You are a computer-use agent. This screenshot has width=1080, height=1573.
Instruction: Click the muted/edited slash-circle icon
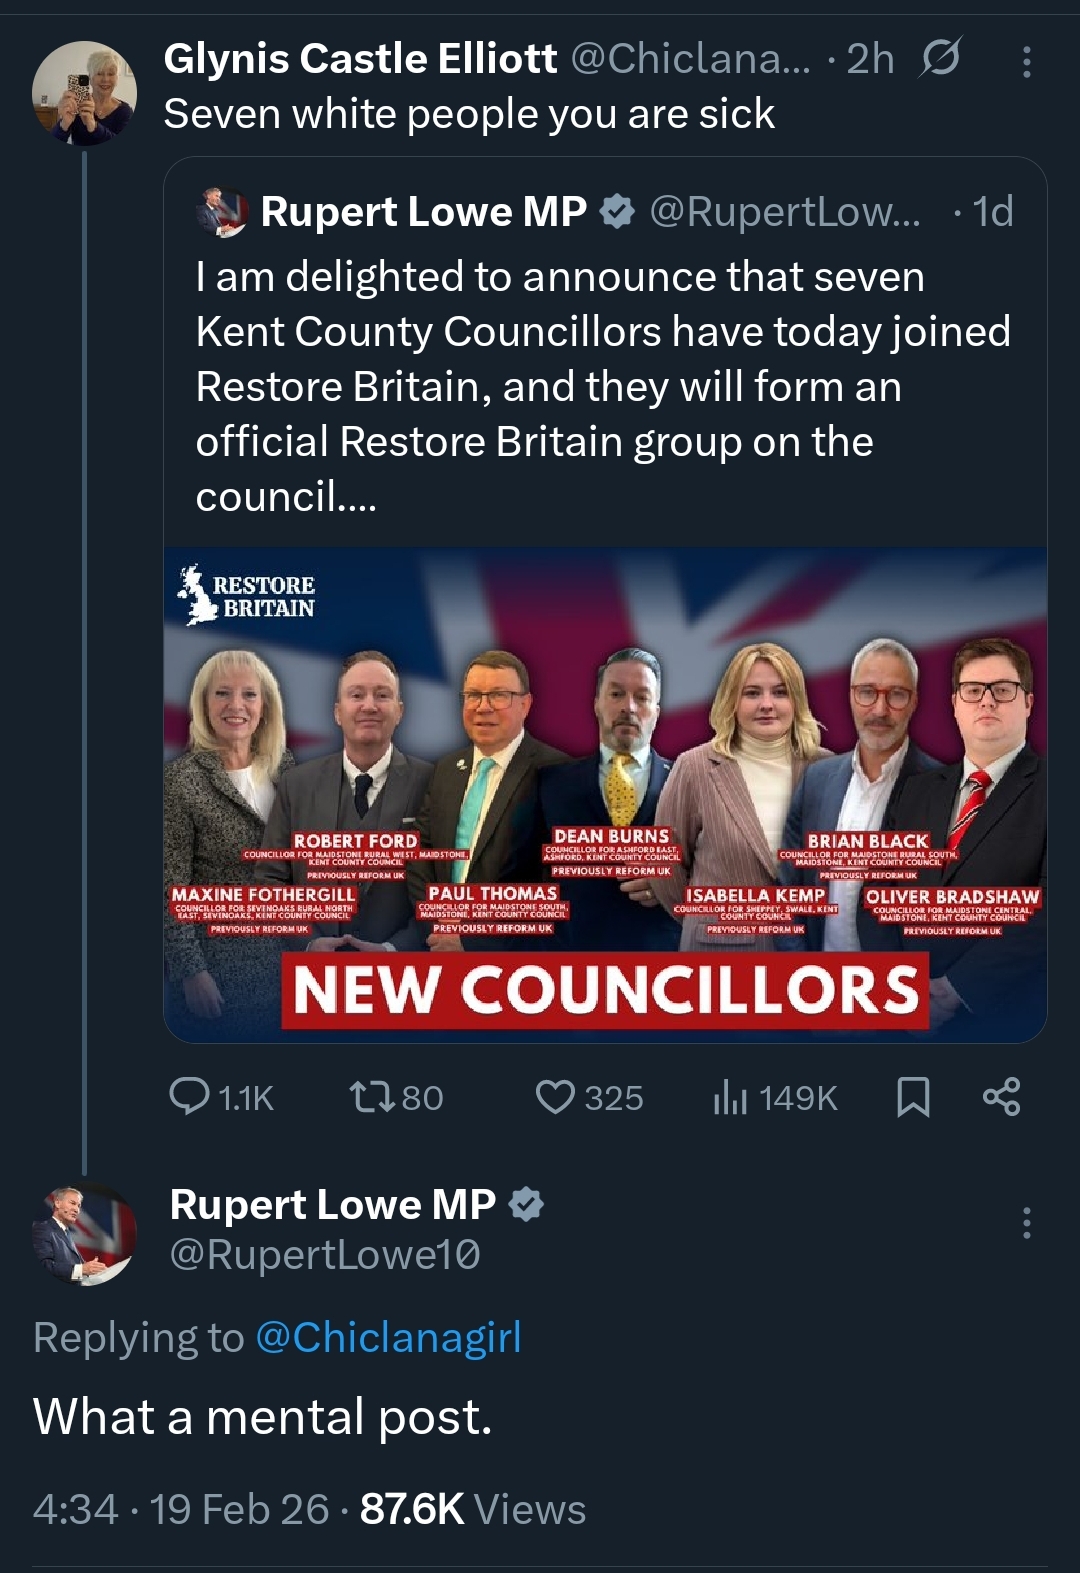tap(940, 58)
